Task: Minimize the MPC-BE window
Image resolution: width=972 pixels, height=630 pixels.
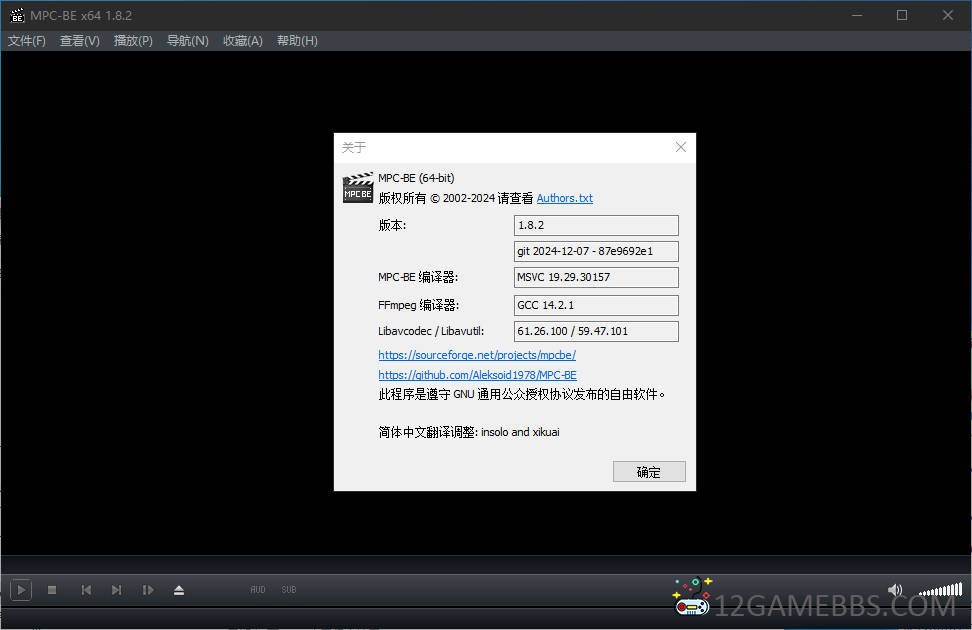Action: click(857, 16)
